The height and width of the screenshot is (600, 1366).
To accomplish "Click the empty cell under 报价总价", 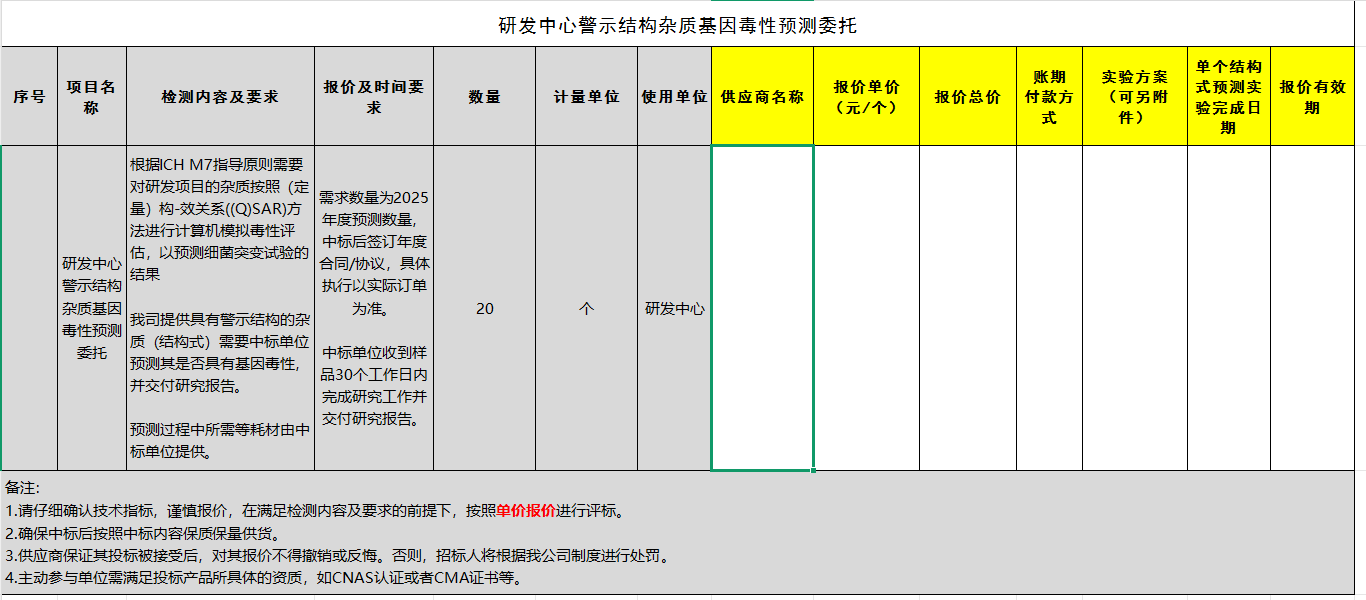I will click(967, 309).
